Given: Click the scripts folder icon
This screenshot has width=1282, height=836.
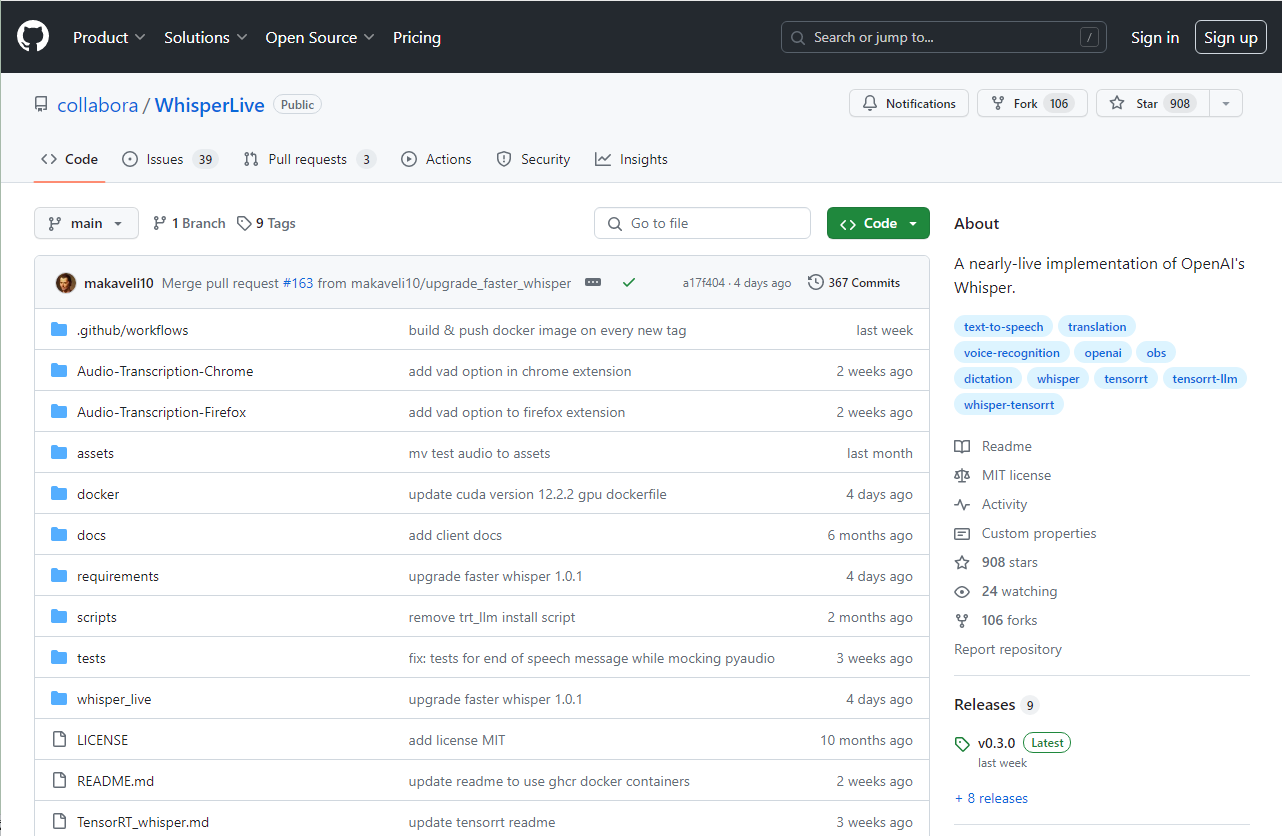Looking at the screenshot, I should (x=59, y=617).
